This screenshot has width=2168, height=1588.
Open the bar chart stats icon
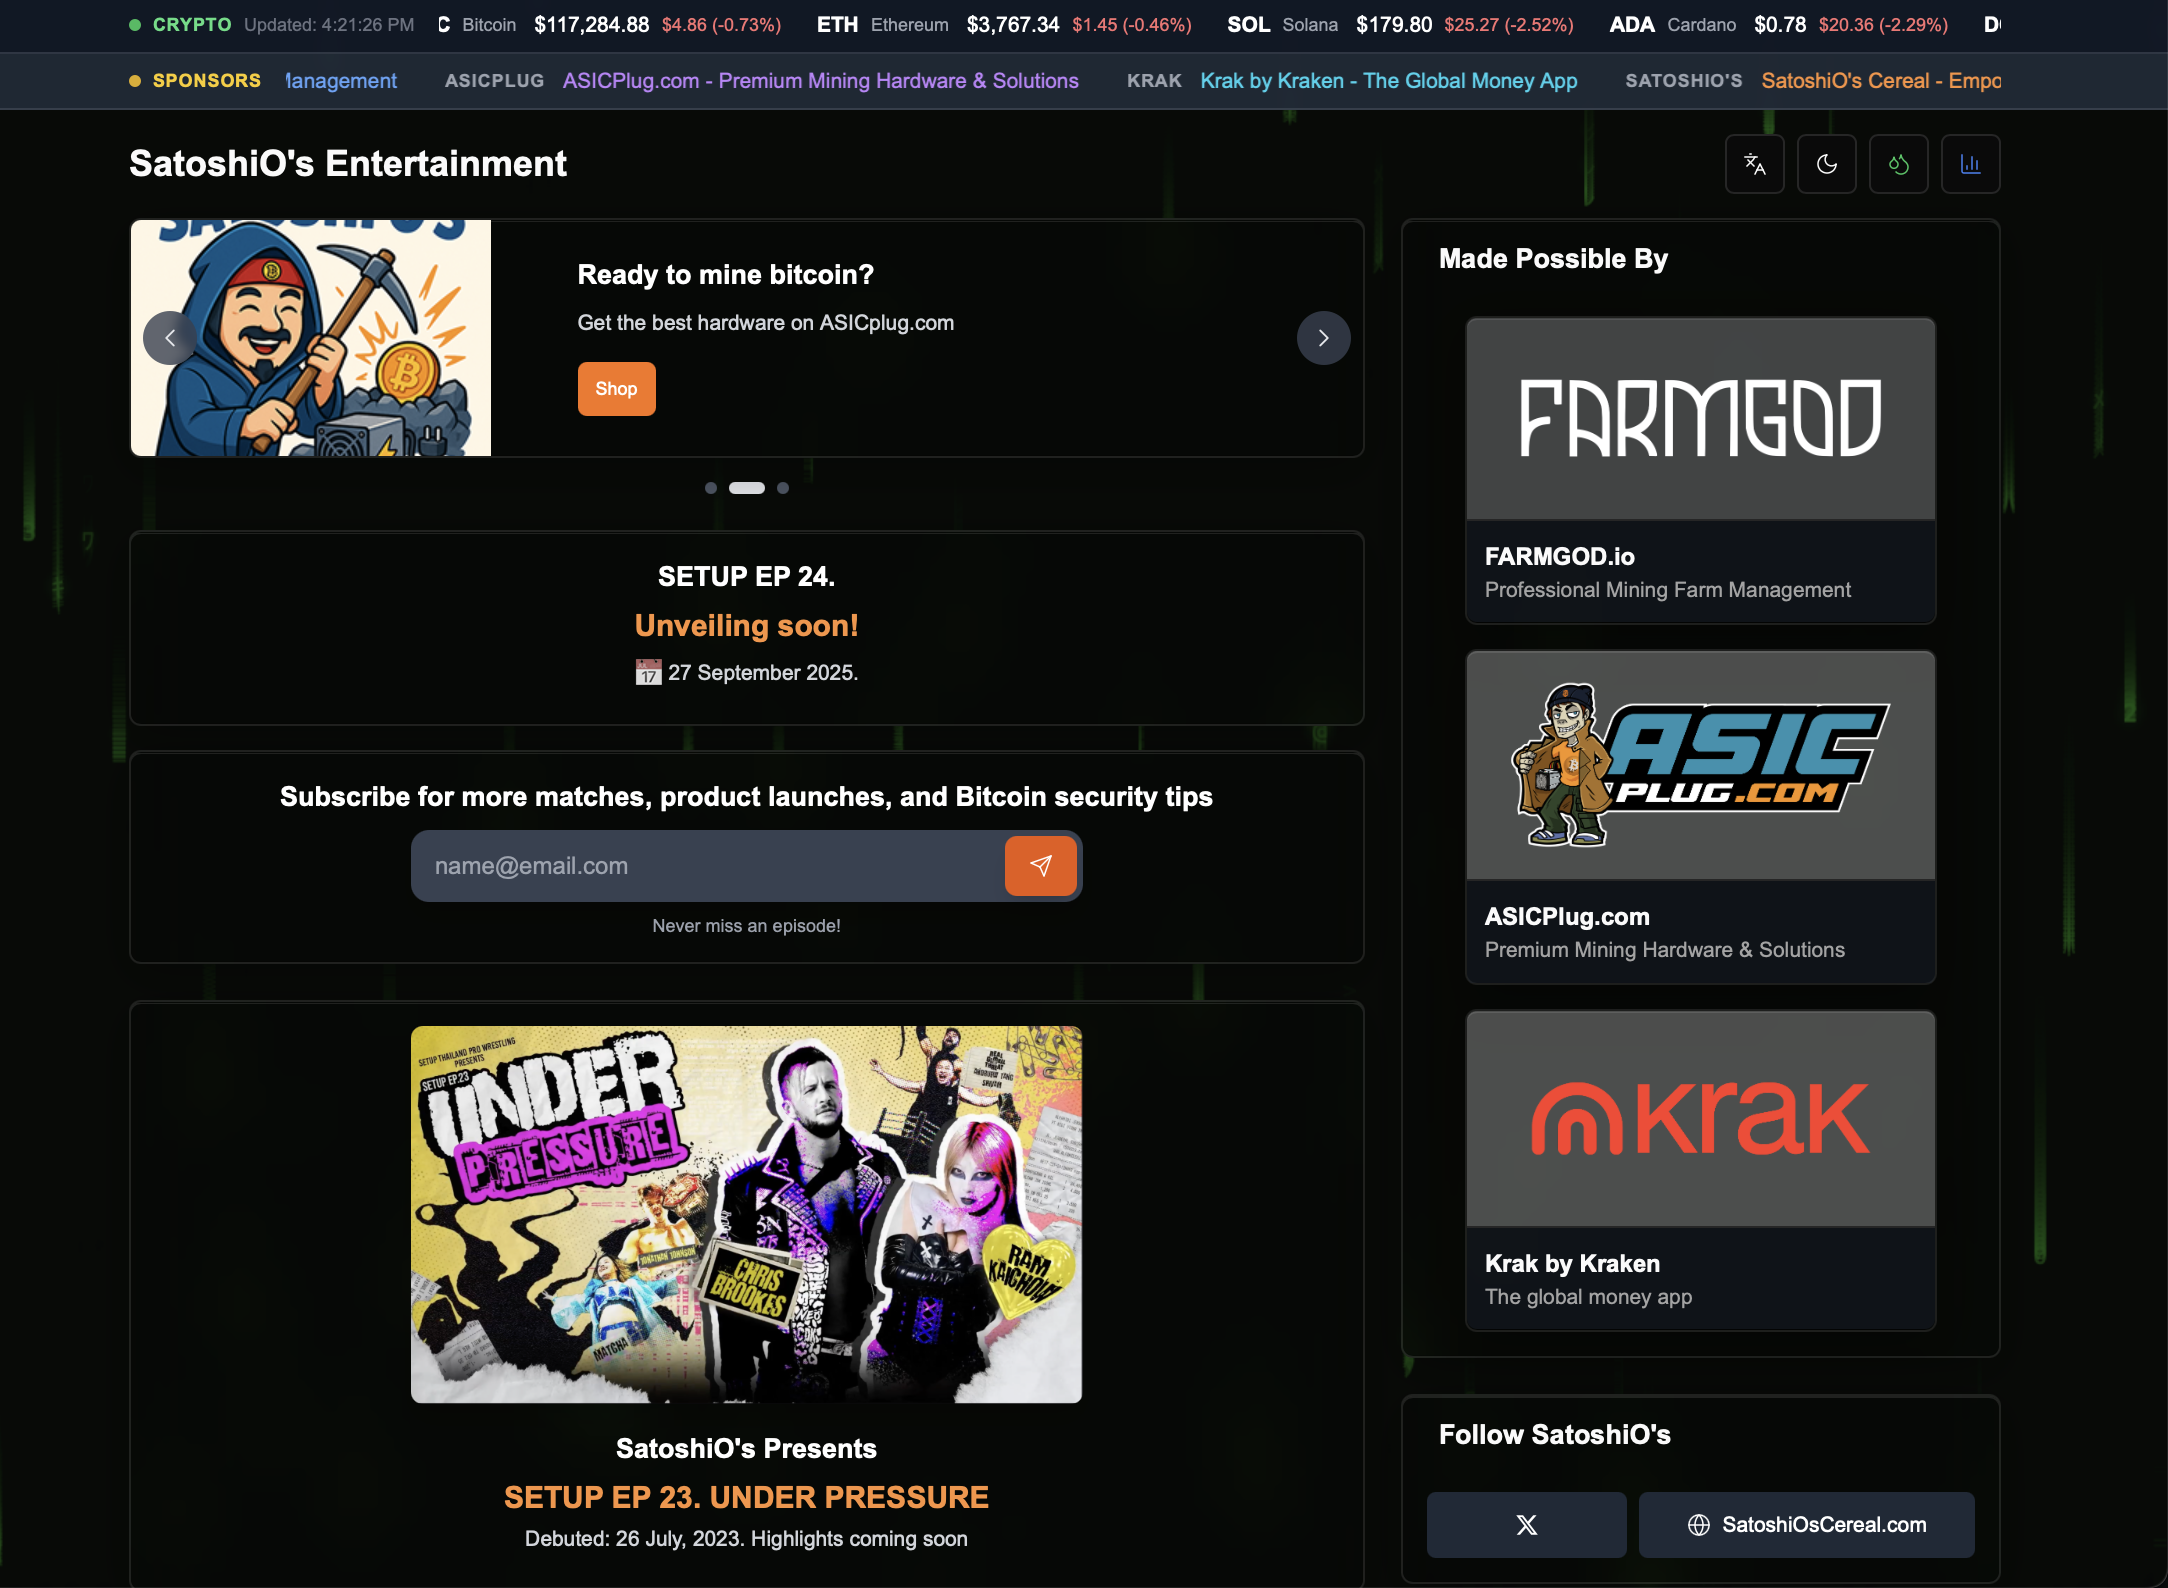(x=1970, y=164)
